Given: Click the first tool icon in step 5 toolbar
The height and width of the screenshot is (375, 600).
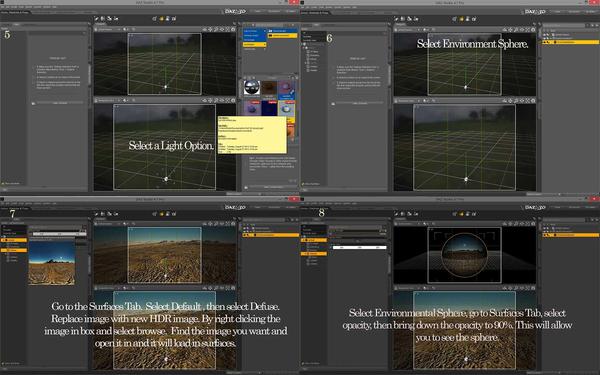Looking at the screenshot, I should [x=97, y=18].
